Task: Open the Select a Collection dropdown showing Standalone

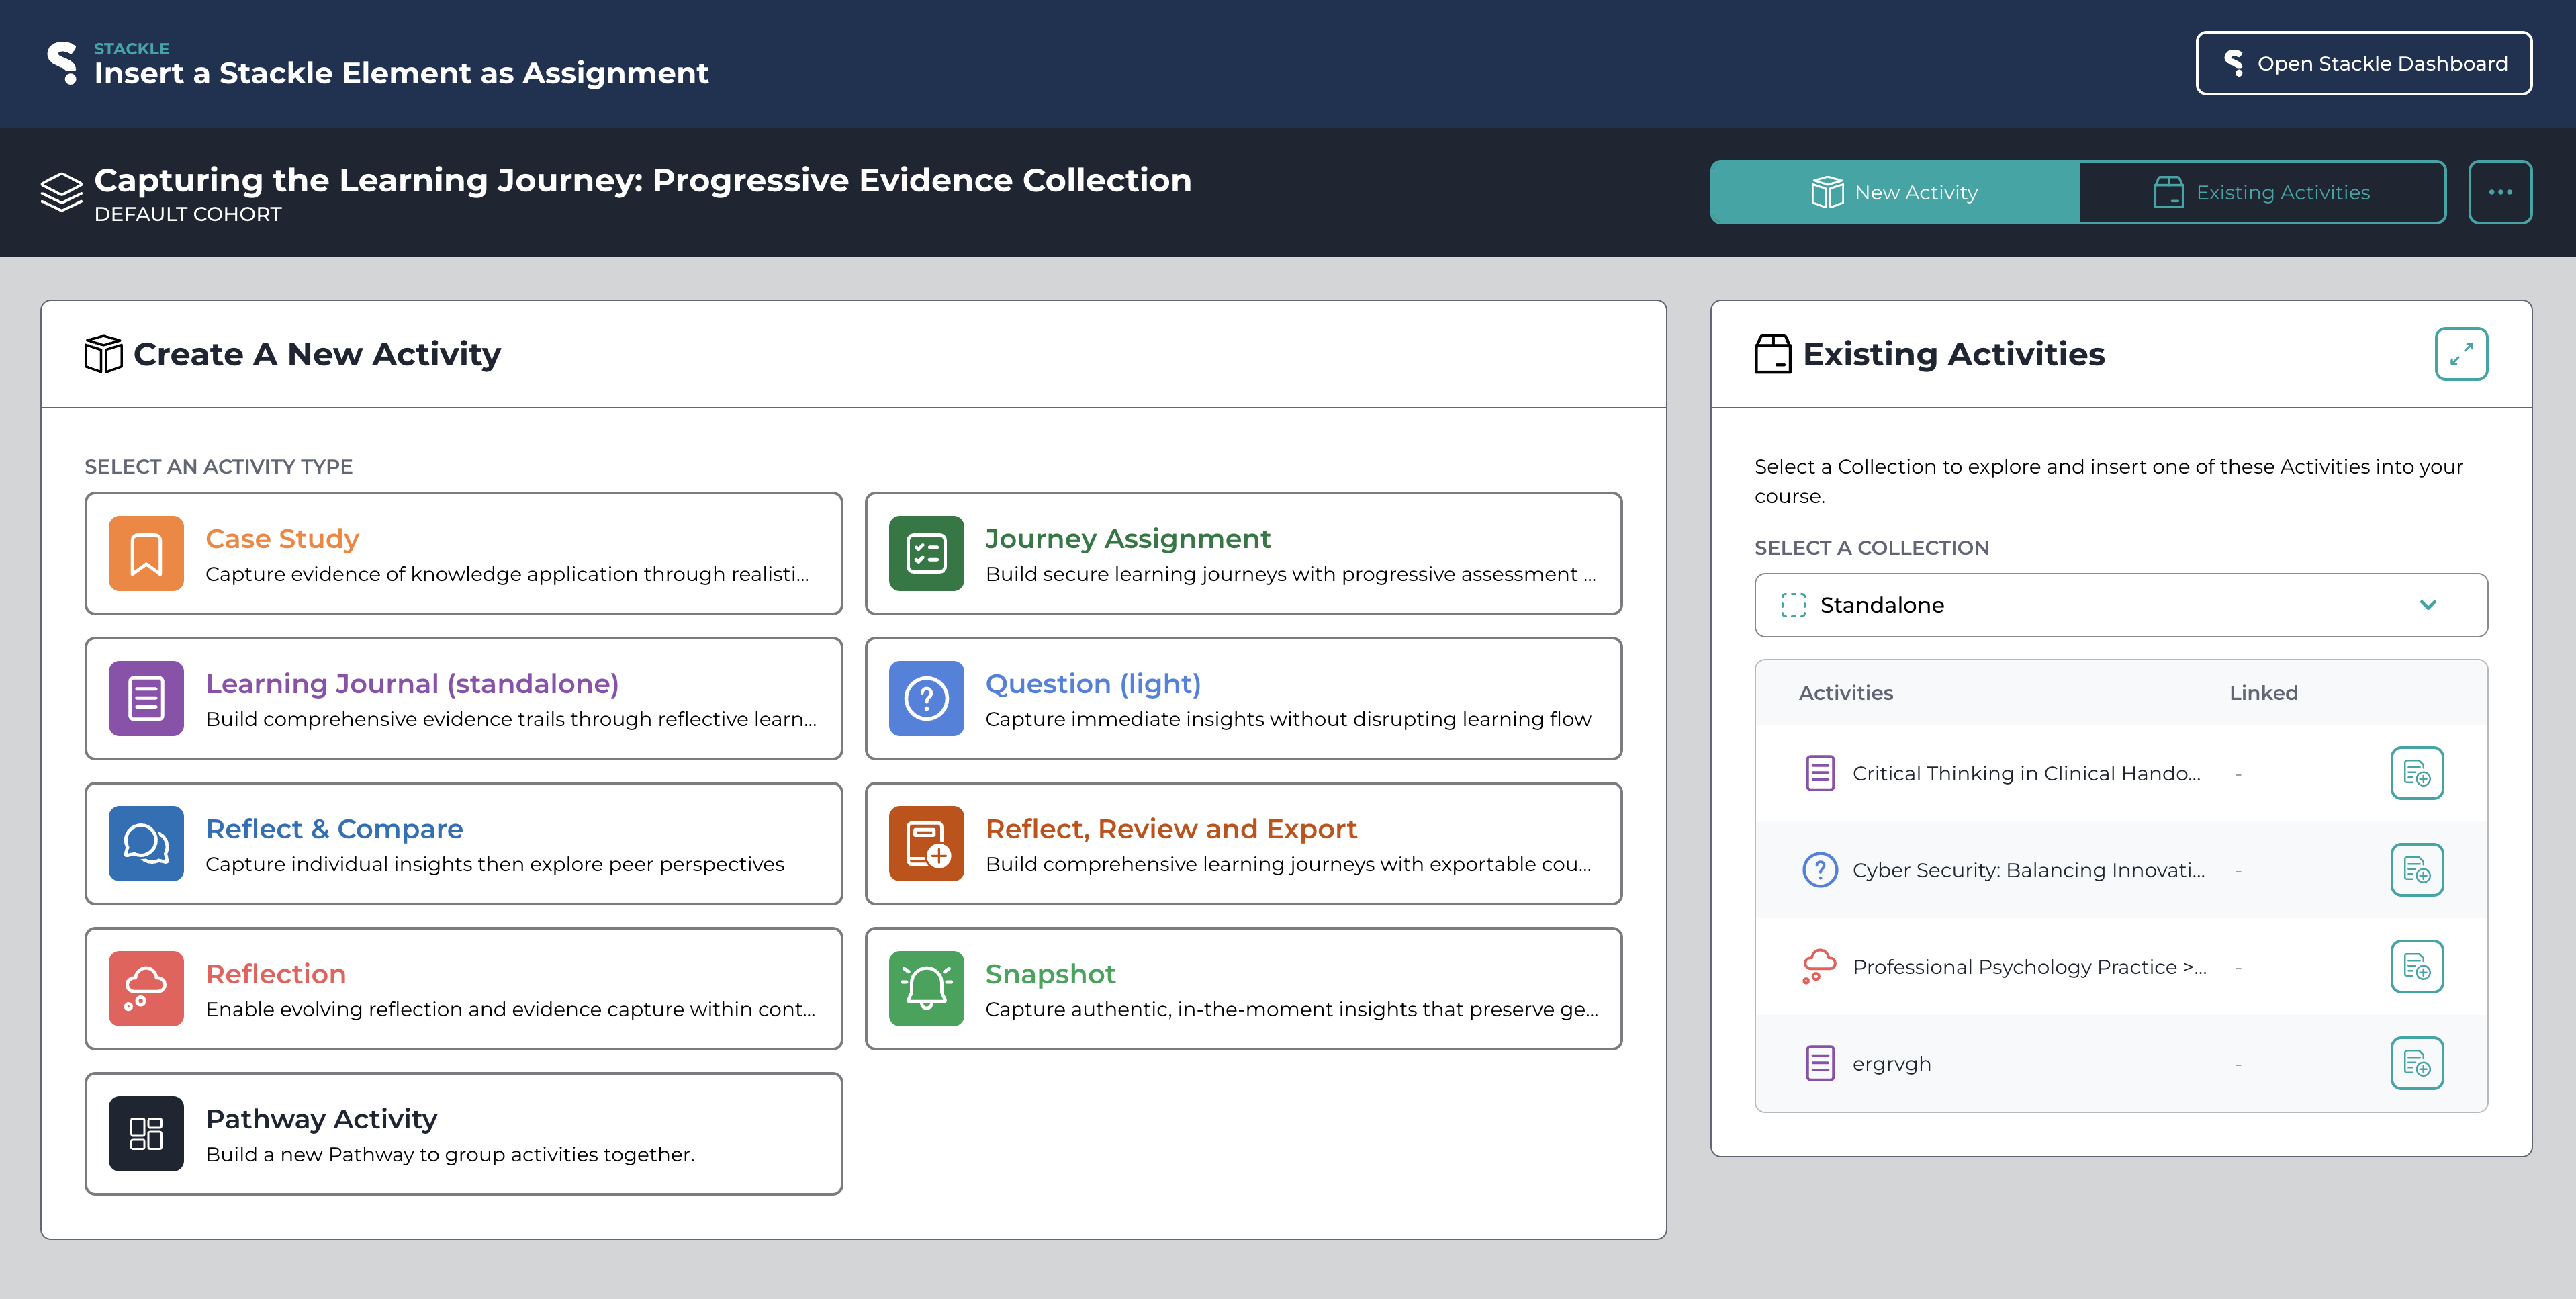Action: [2121, 605]
